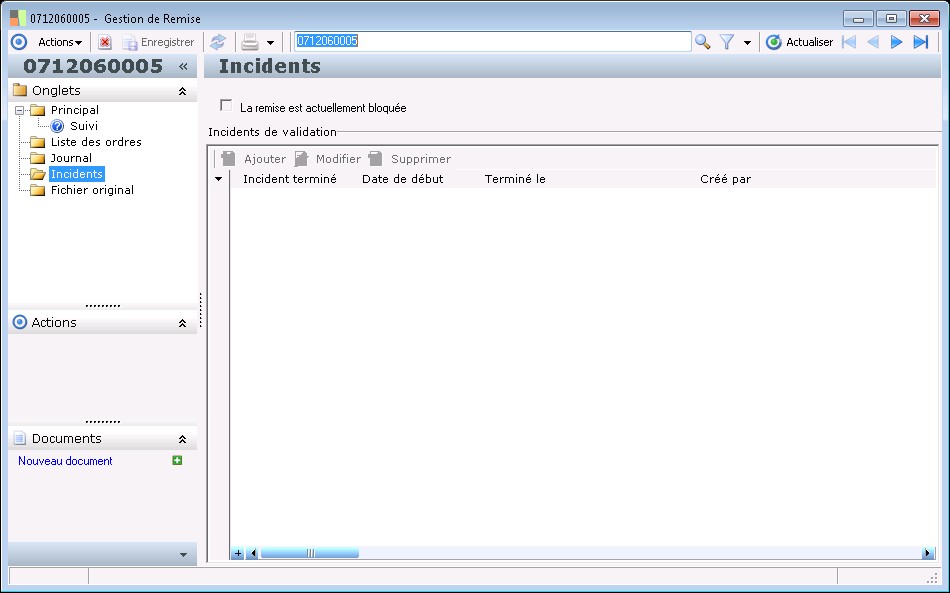Click the red X delete toolbar icon
The height and width of the screenshot is (593, 950).
(x=105, y=42)
